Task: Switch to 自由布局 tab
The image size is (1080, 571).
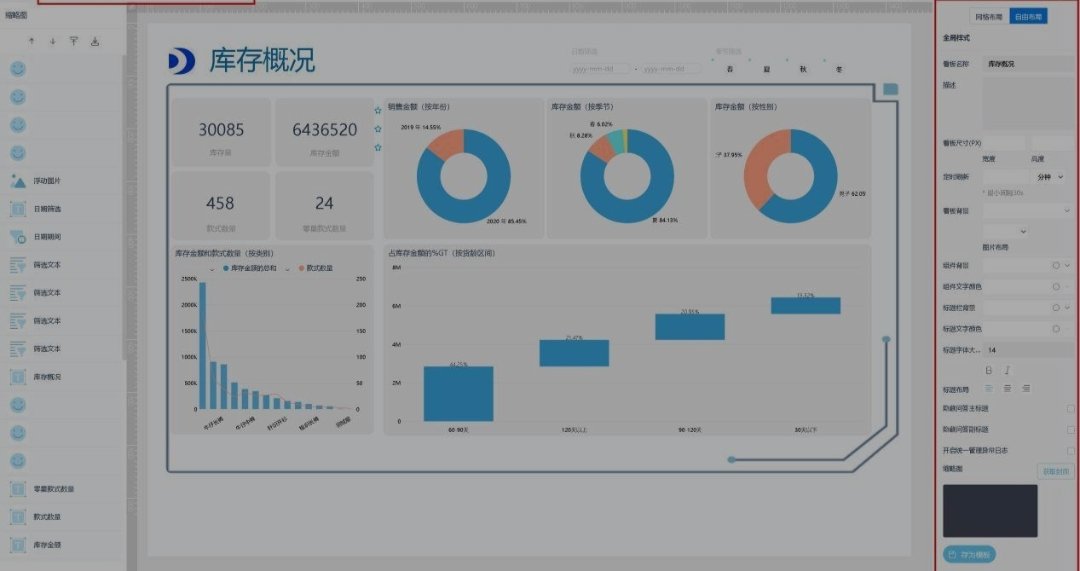Action: pyautogui.click(x=1028, y=17)
